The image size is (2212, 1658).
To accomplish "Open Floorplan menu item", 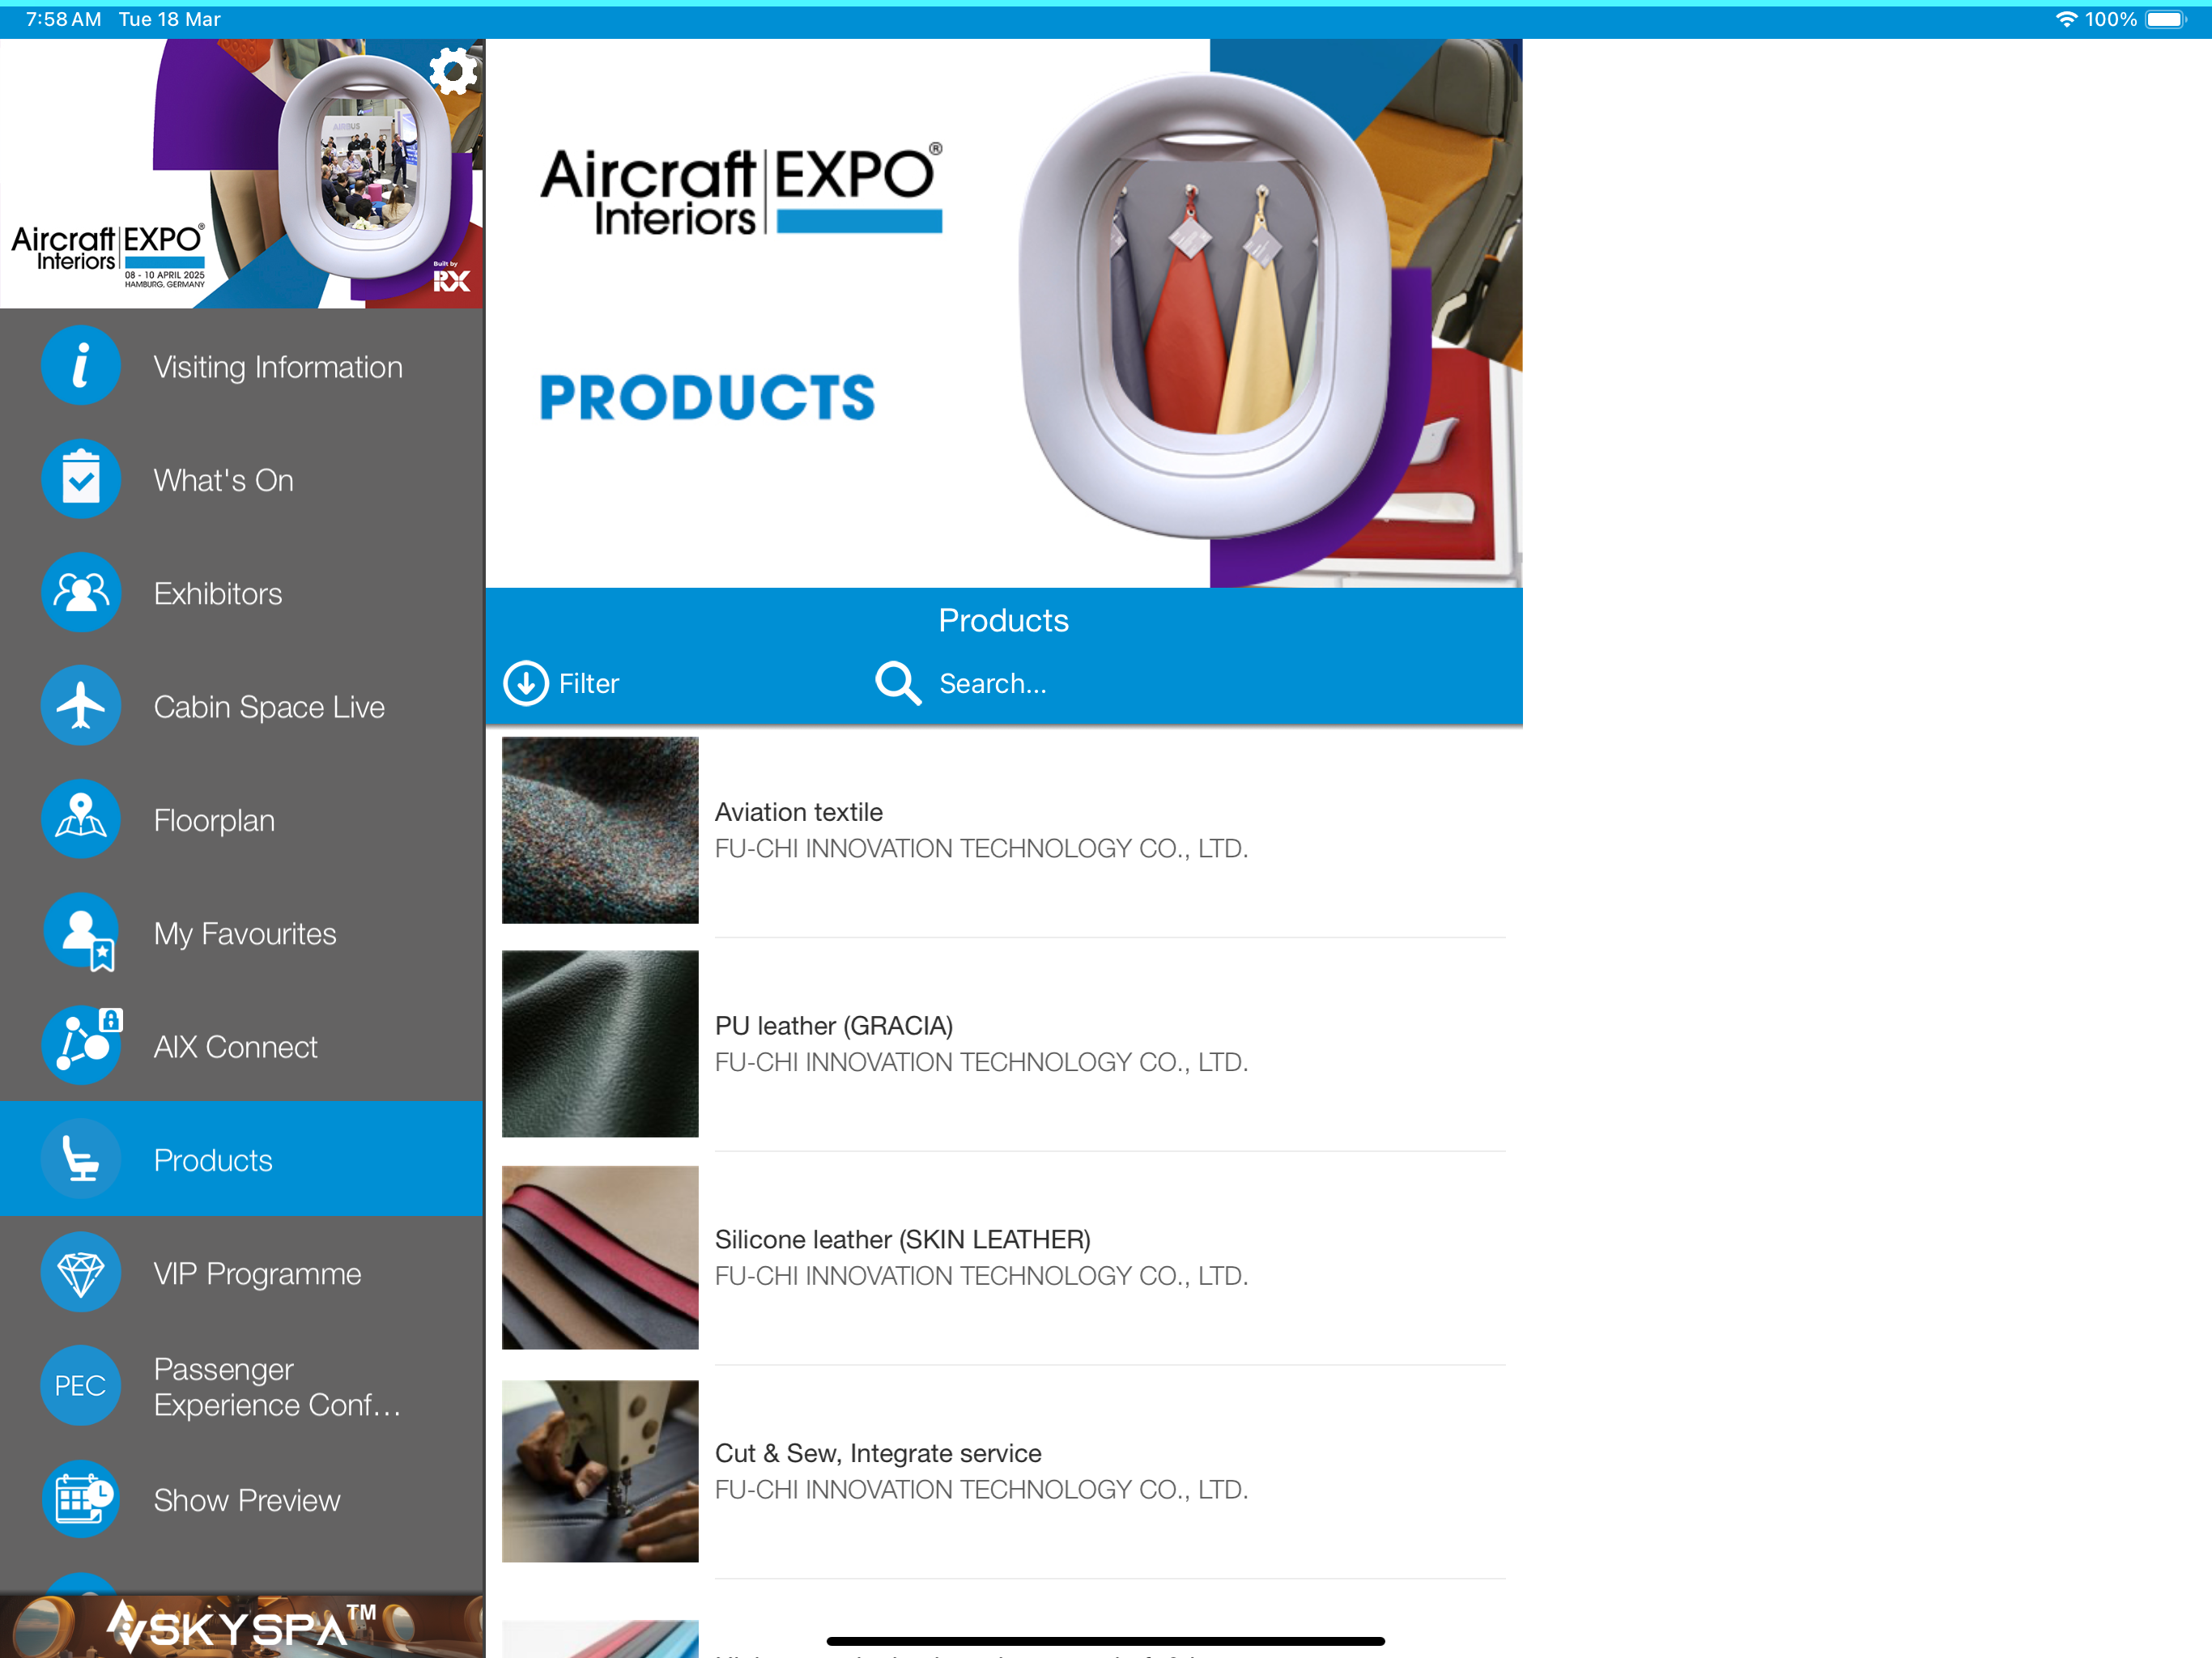I will pos(242,820).
